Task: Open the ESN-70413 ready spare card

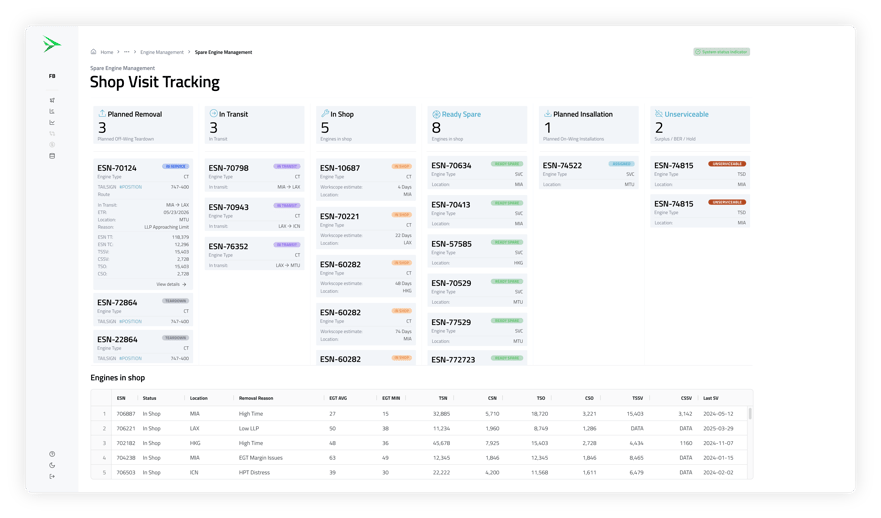Action: pos(477,212)
